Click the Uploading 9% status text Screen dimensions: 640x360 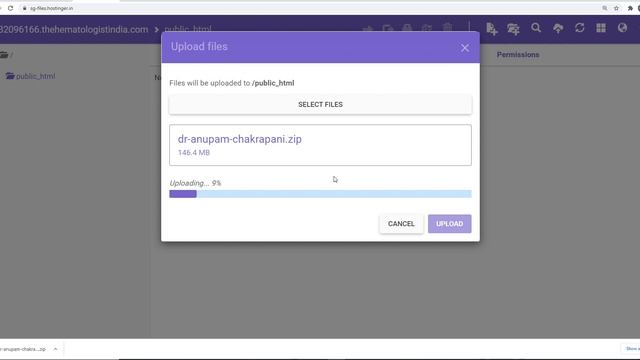point(195,183)
